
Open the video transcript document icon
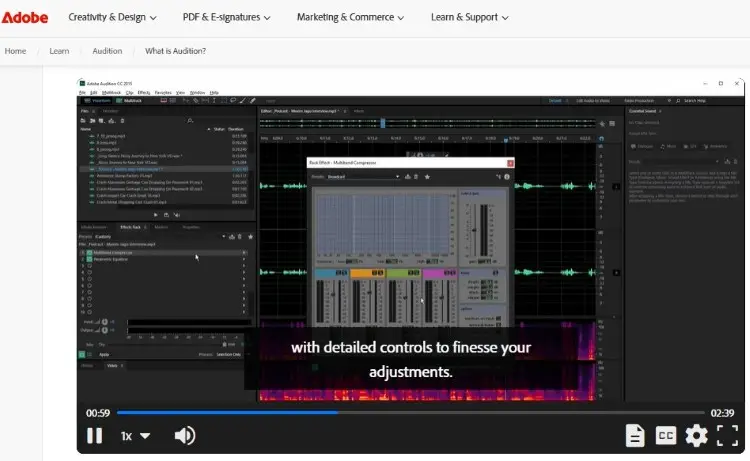click(x=635, y=436)
